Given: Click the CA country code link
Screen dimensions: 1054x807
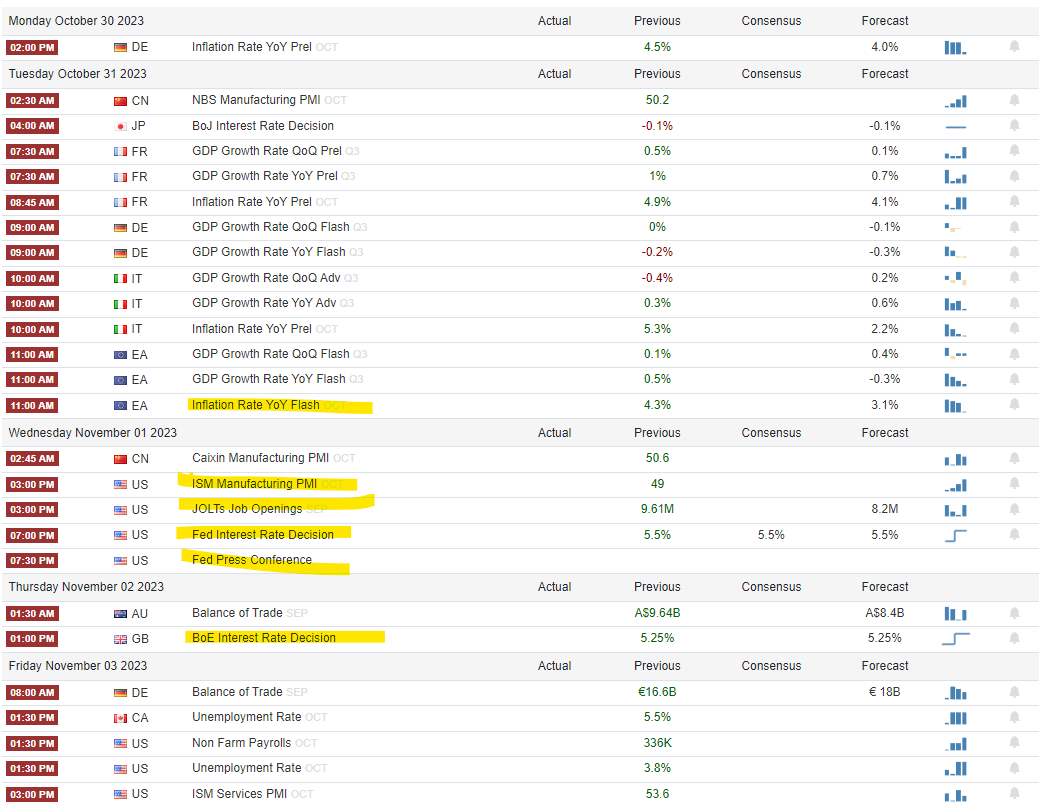Looking at the screenshot, I should coord(140,718).
